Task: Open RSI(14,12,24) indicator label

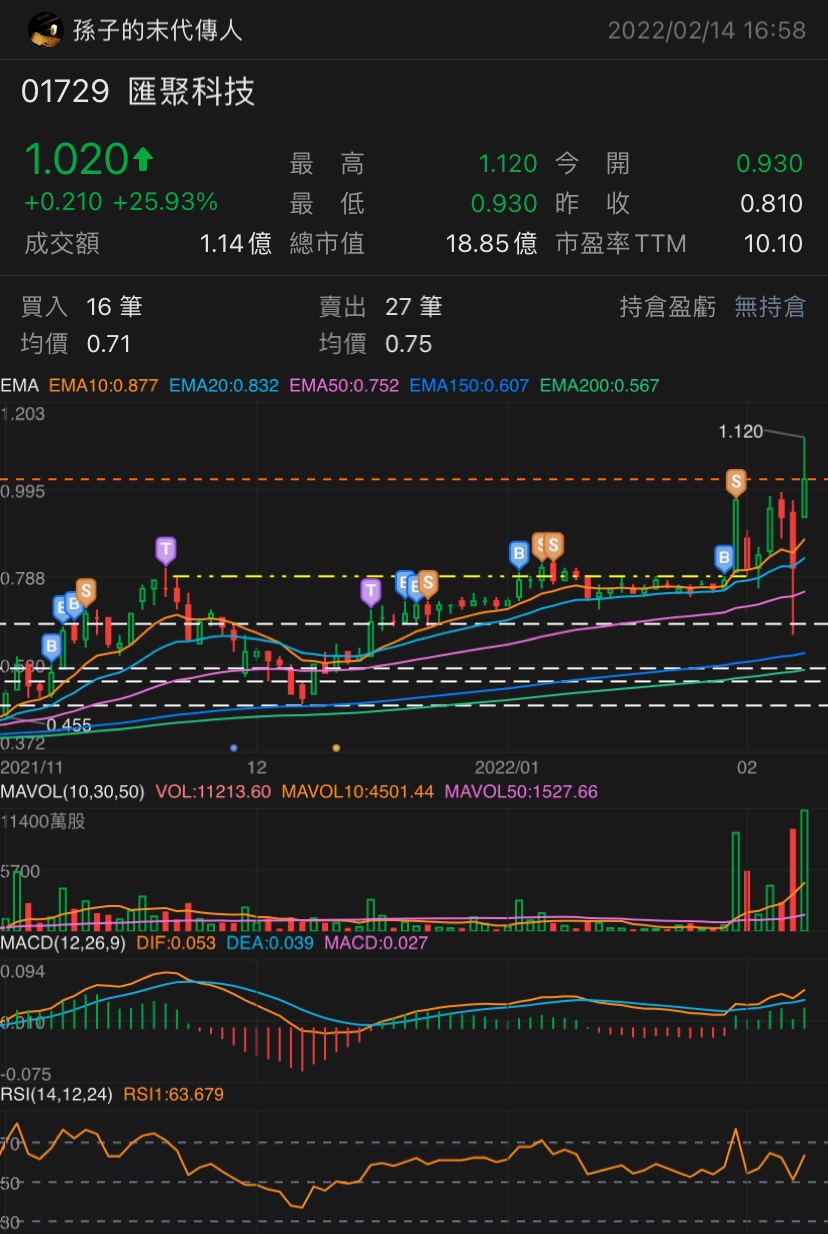Action: [x=56, y=1095]
